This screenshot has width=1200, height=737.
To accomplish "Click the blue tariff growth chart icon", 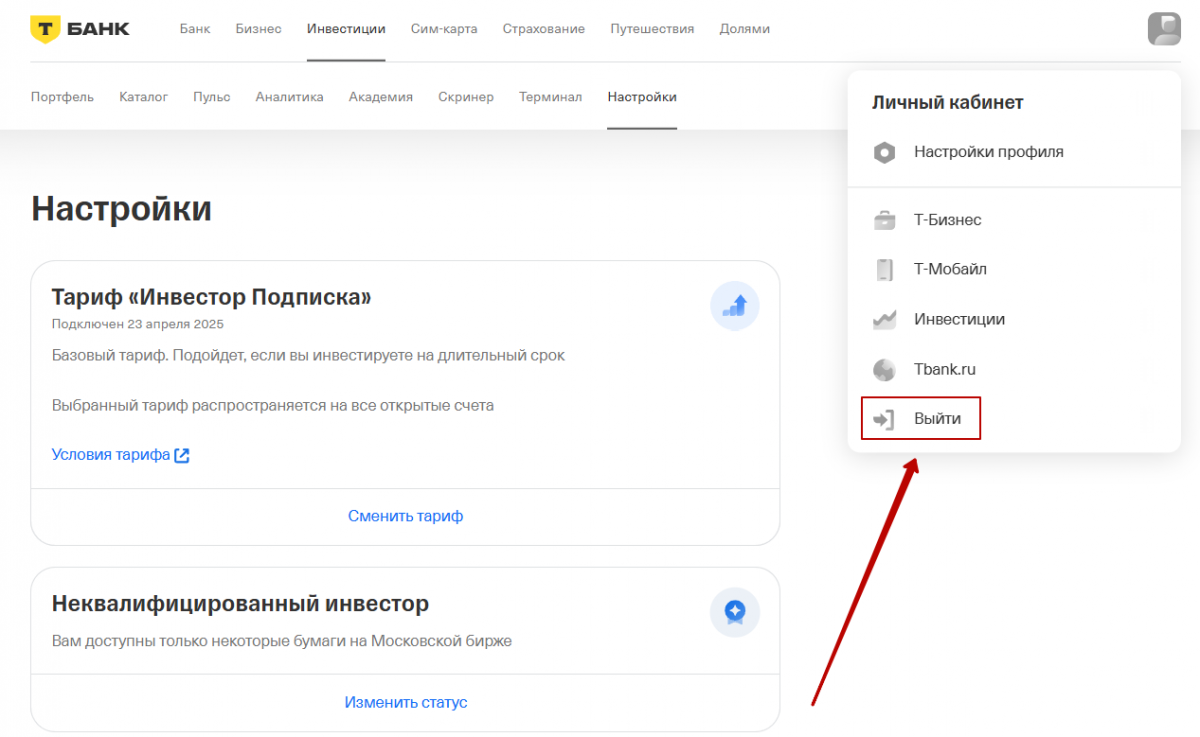I will [735, 306].
